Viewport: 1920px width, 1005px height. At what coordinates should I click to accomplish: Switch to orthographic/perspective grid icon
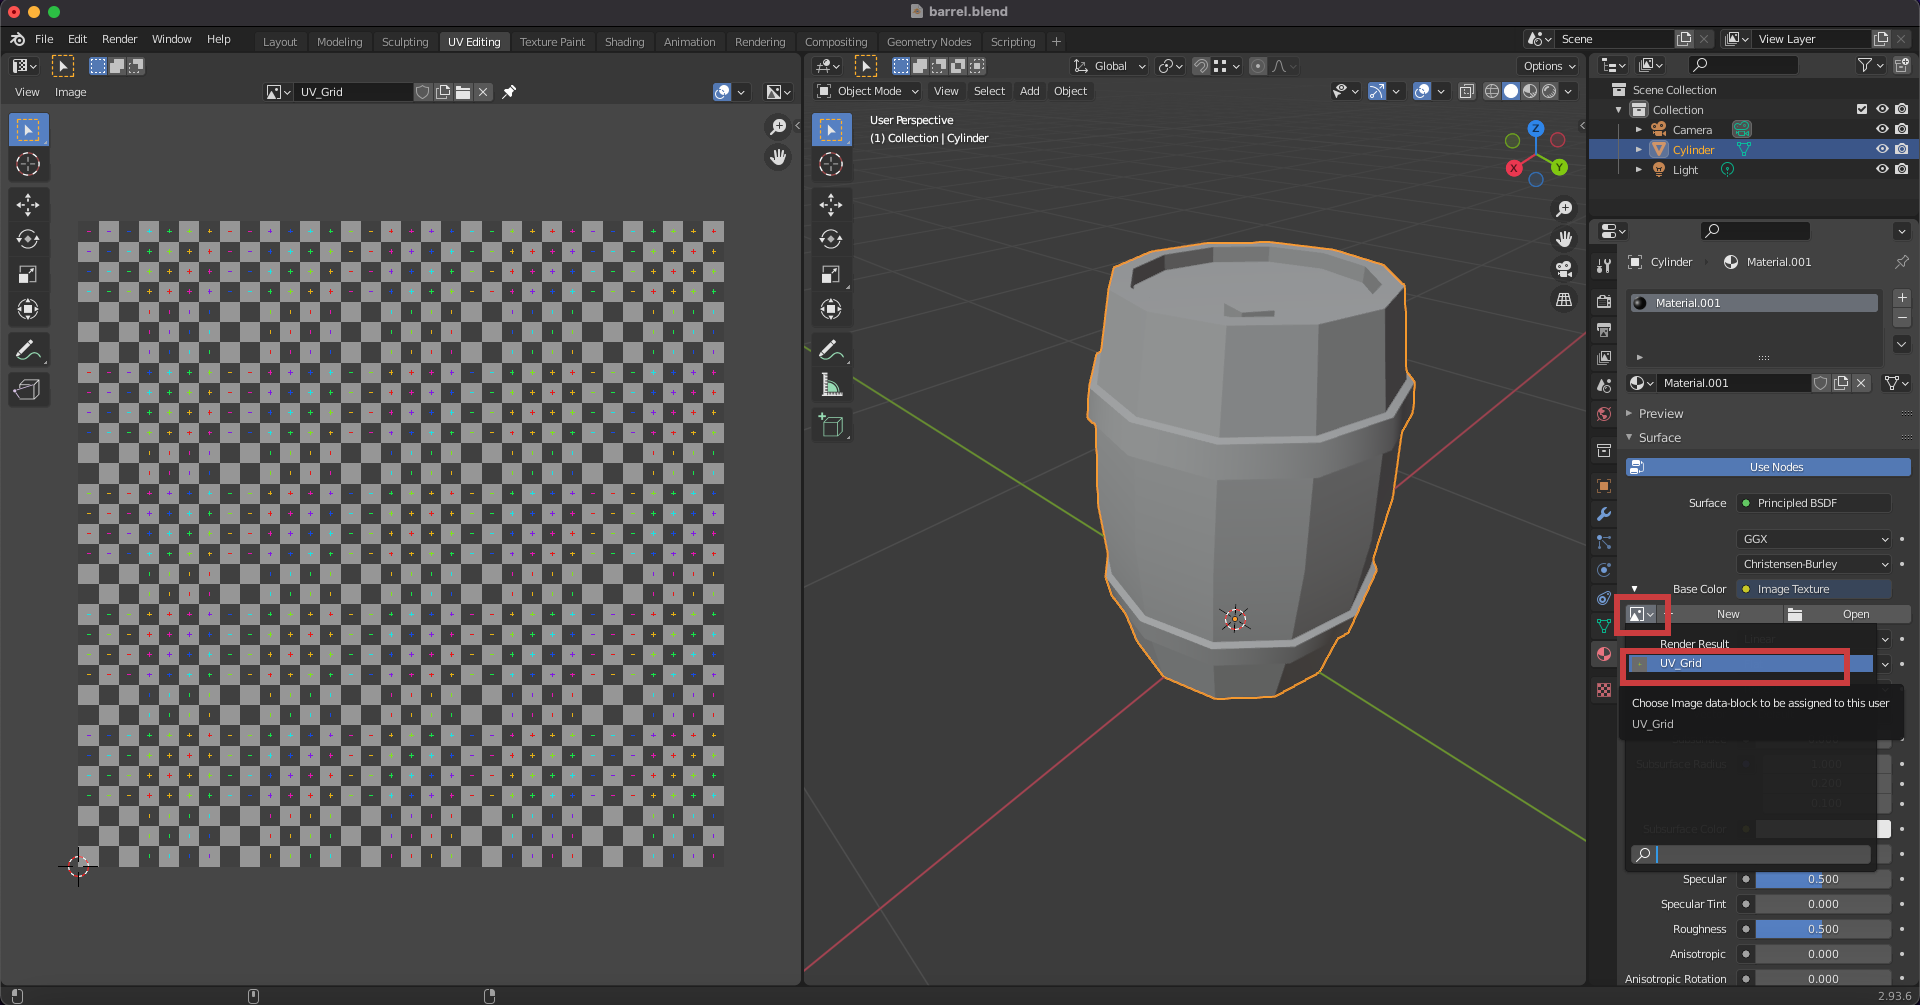tap(1564, 300)
